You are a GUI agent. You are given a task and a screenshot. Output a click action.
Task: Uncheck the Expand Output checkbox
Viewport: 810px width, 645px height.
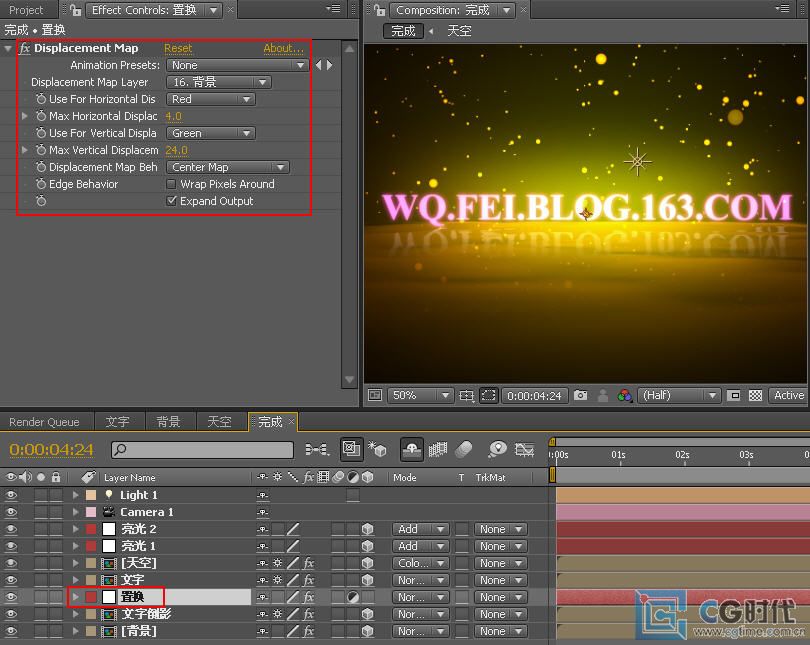[172, 201]
